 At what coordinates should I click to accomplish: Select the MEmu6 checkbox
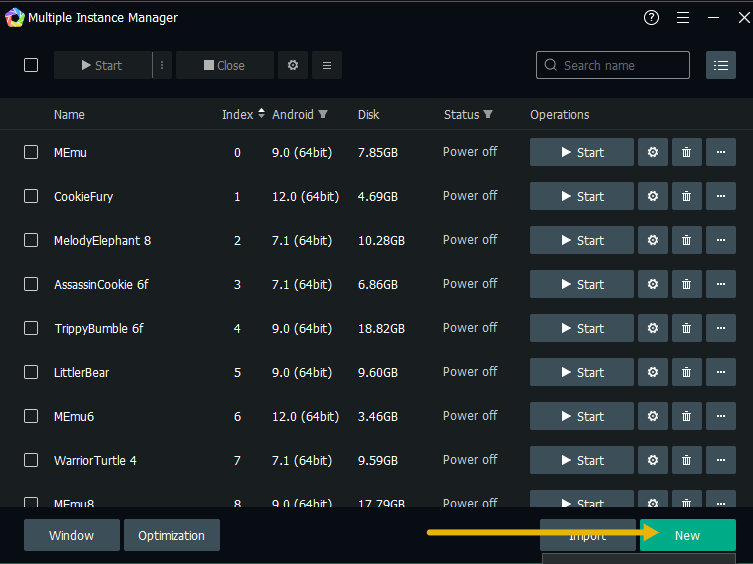[x=31, y=416]
